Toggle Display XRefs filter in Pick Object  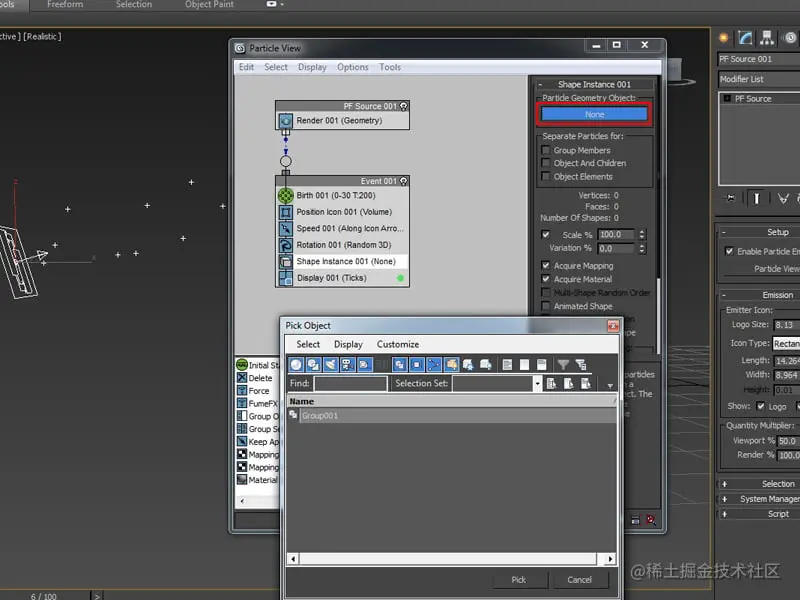coord(417,364)
